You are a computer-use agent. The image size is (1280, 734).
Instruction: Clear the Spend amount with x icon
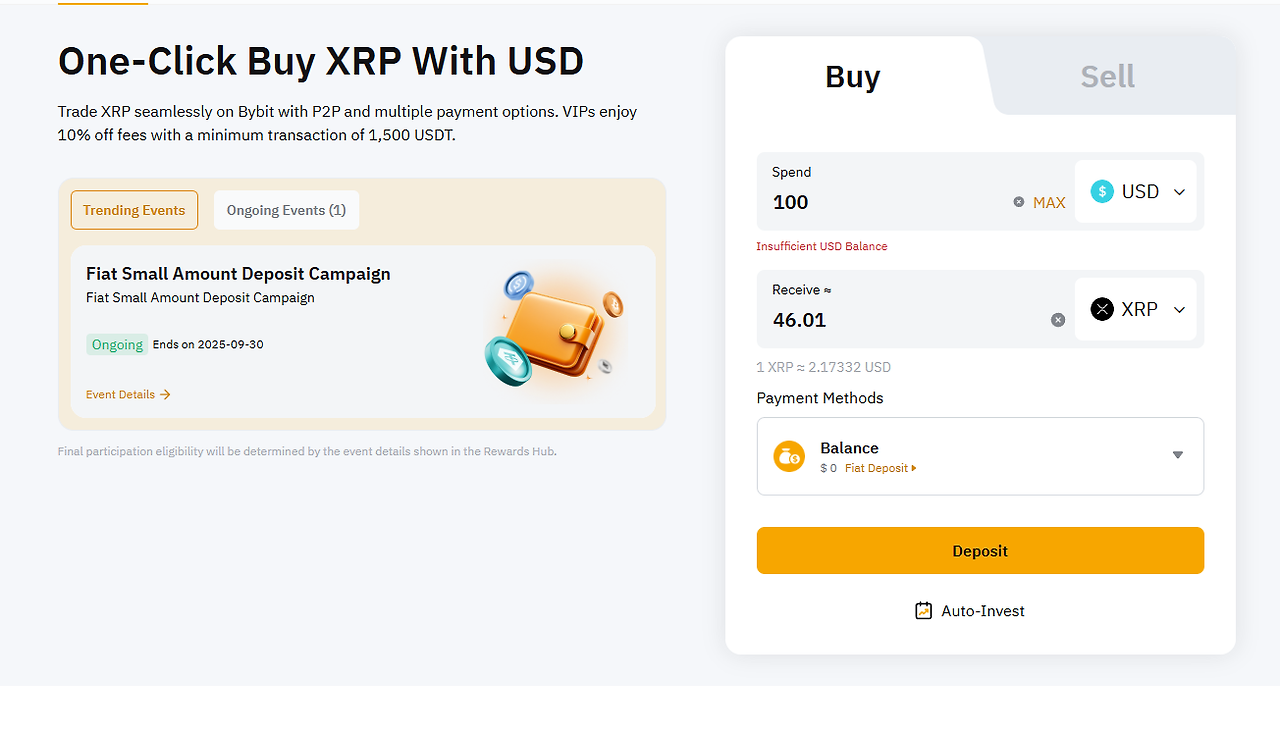(x=1019, y=202)
